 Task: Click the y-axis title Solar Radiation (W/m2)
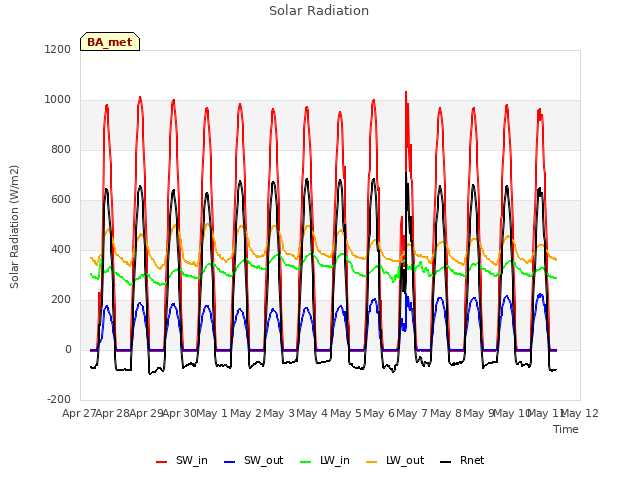[x=14, y=227]
